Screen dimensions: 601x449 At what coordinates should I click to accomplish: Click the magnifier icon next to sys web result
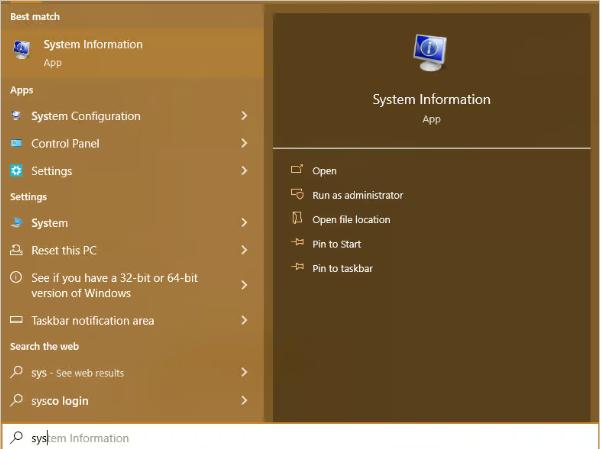point(16,372)
